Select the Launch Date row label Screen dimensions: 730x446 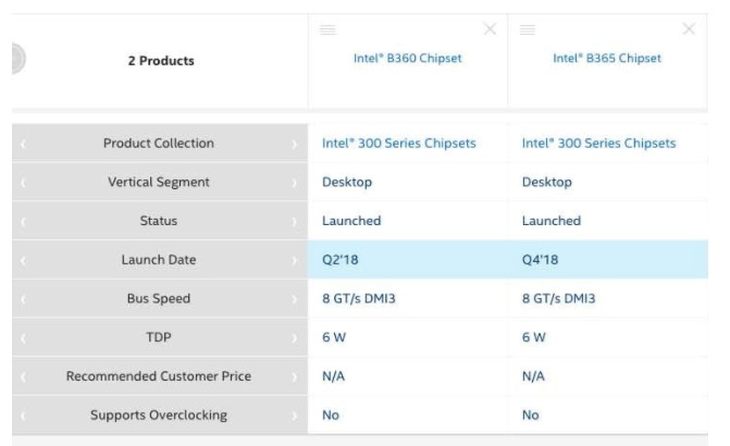point(159,260)
